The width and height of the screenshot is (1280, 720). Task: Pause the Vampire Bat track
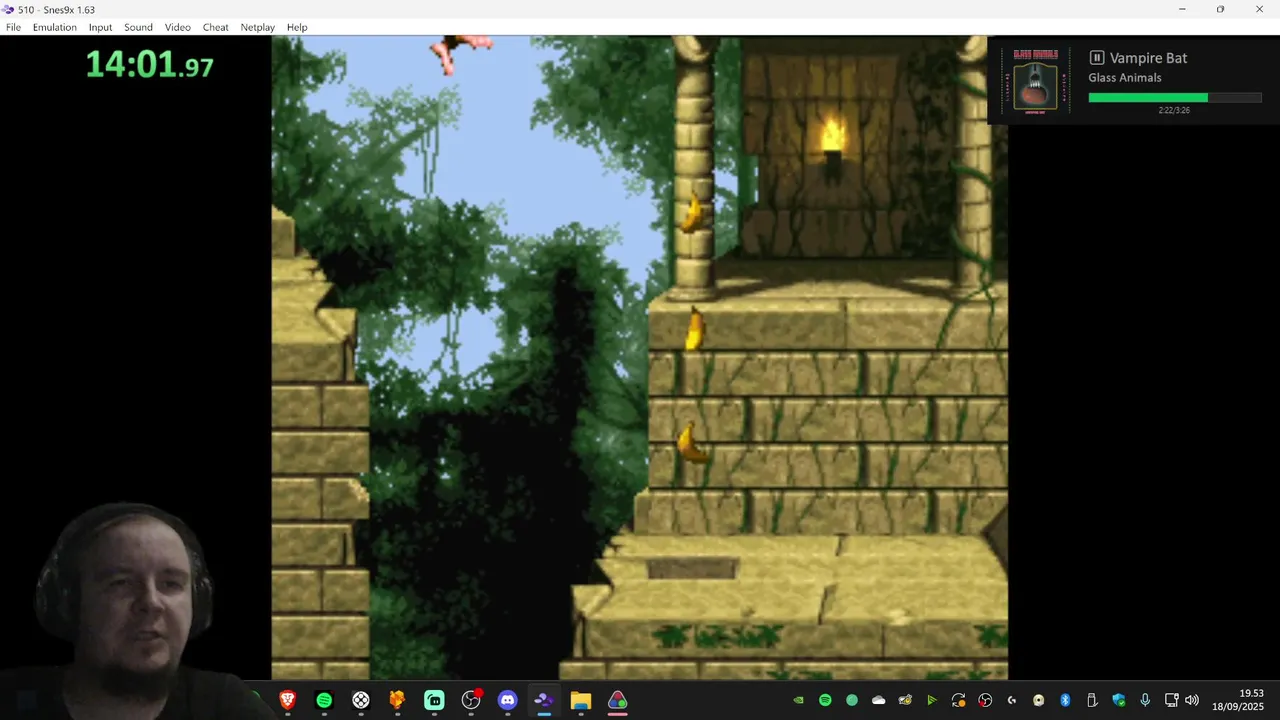[x=1097, y=58]
